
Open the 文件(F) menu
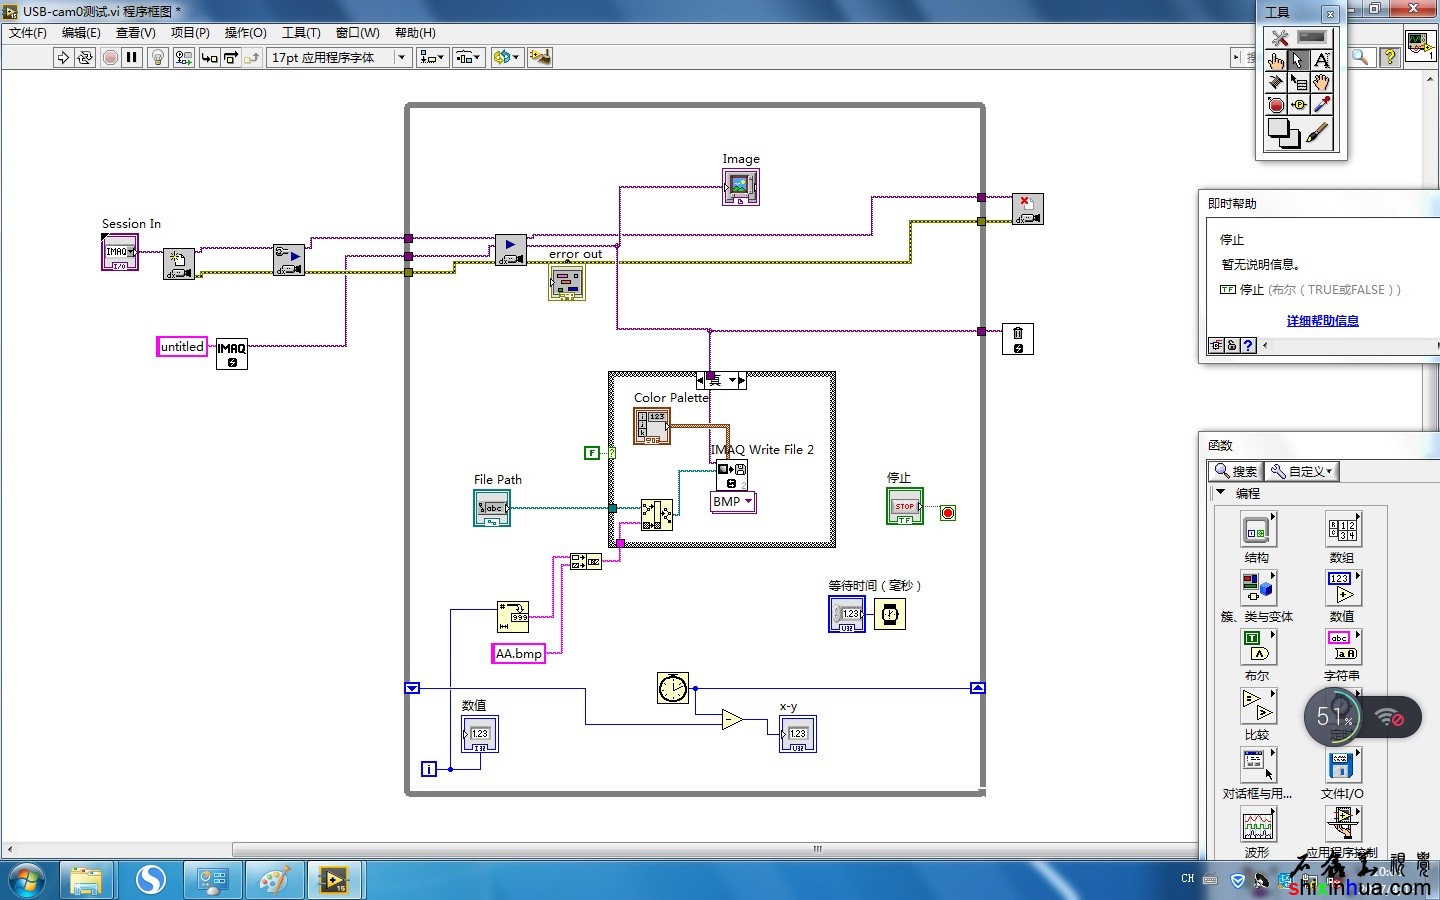(27, 33)
